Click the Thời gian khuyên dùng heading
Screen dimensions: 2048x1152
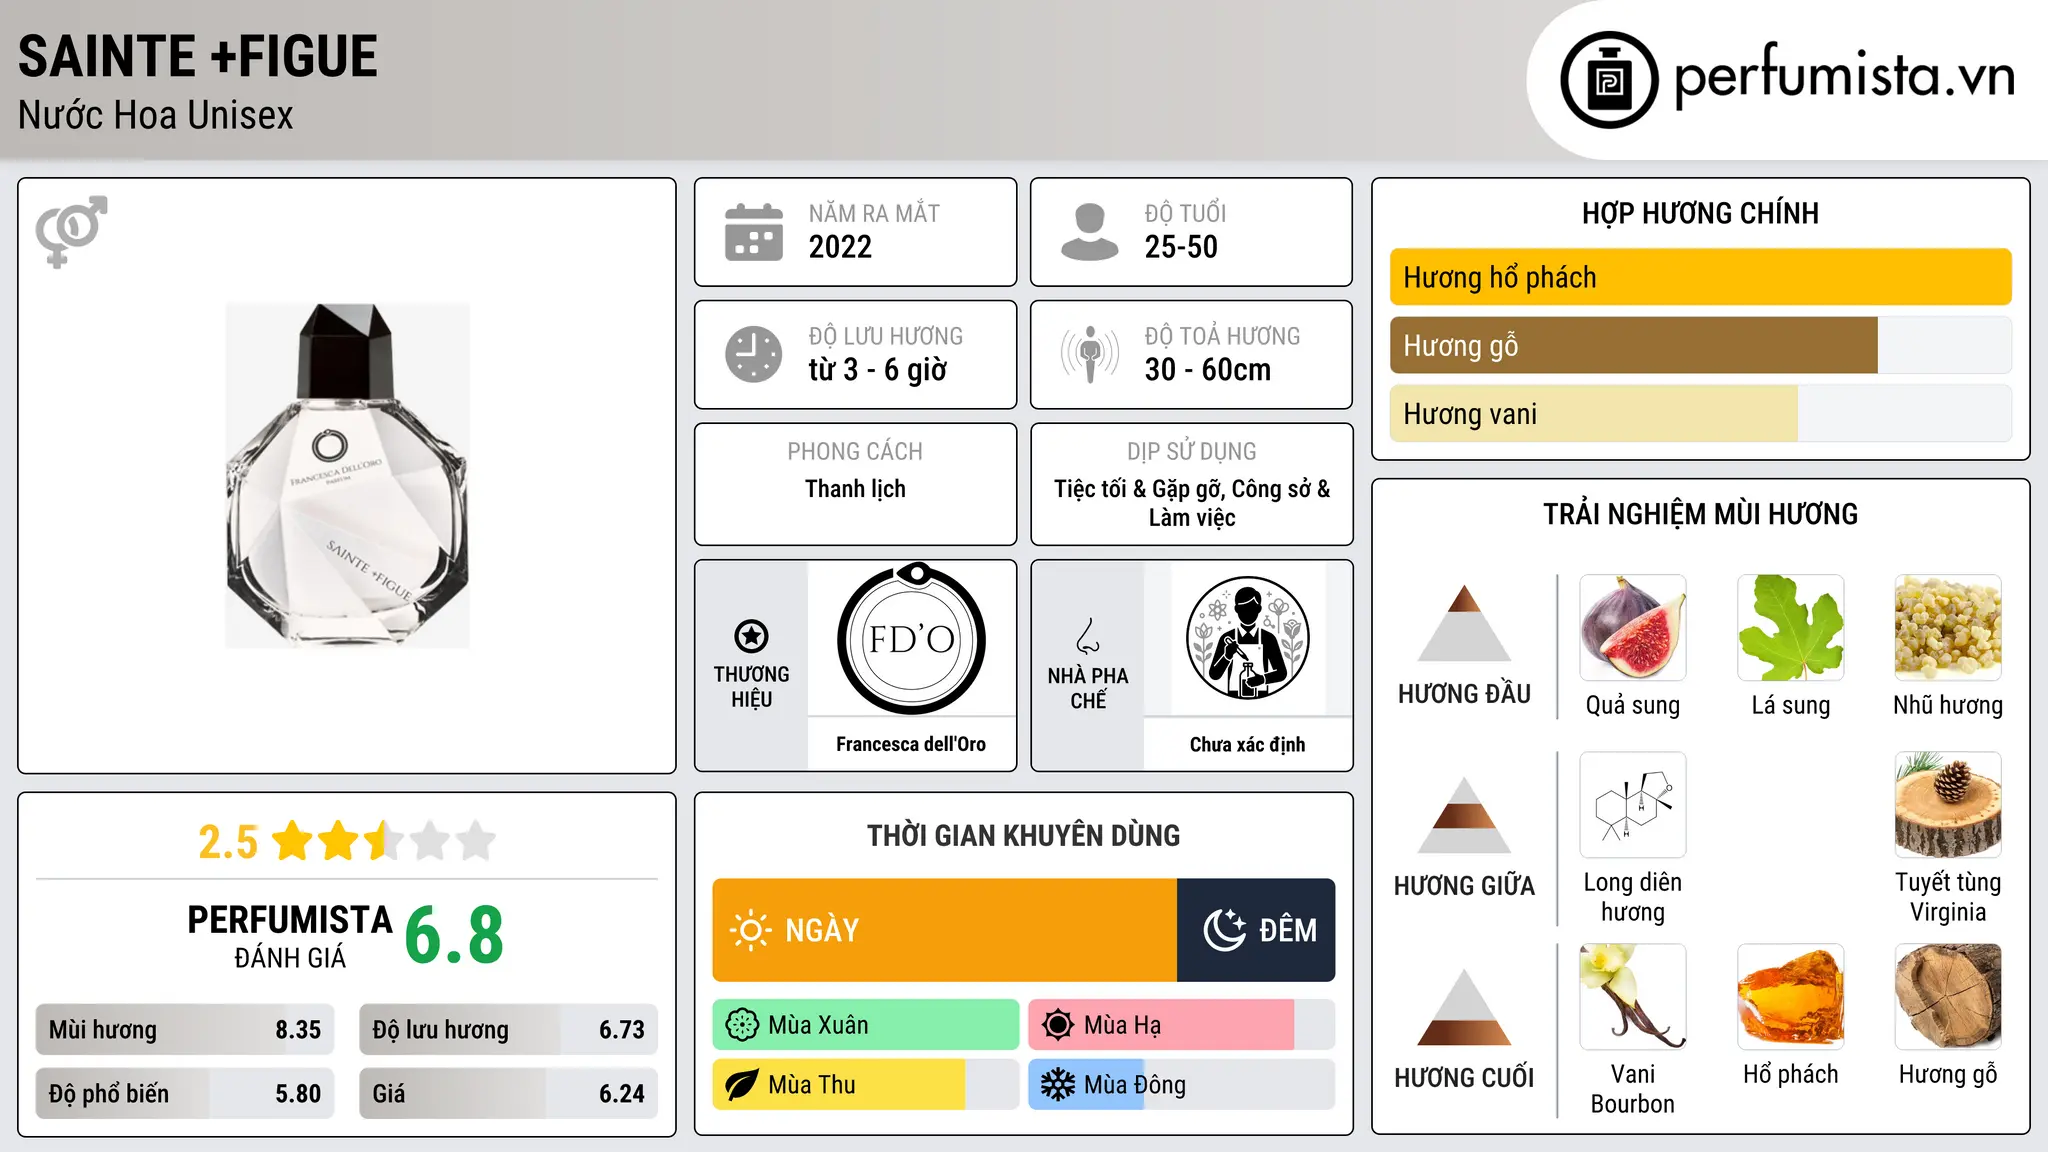point(1023,835)
